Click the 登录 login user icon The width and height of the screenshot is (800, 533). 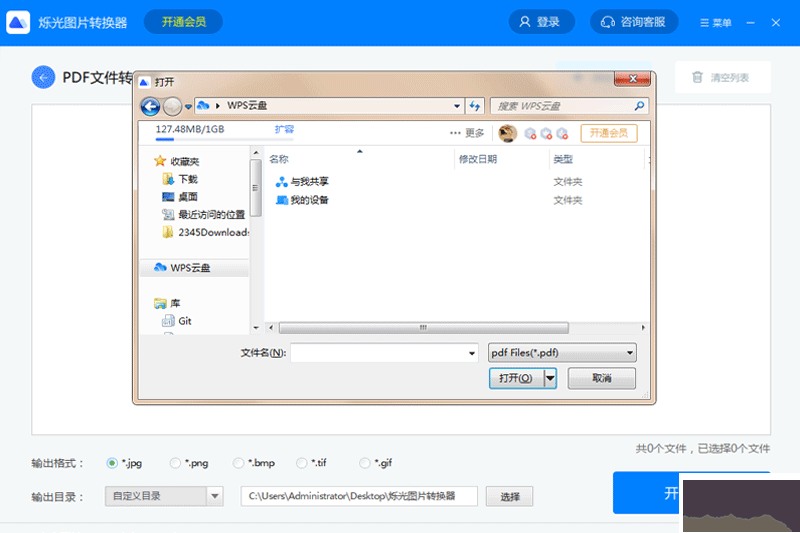(x=524, y=22)
